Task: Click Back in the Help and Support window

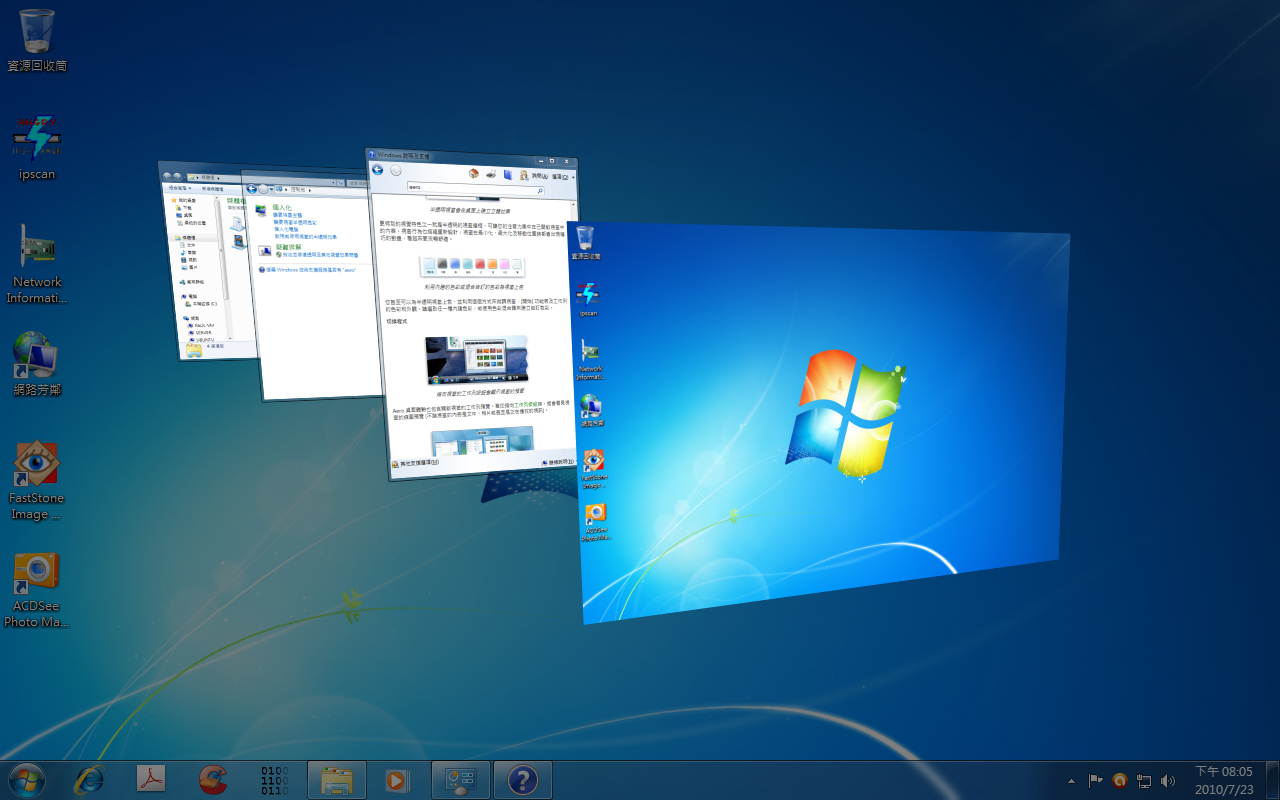Action: (x=378, y=170)
